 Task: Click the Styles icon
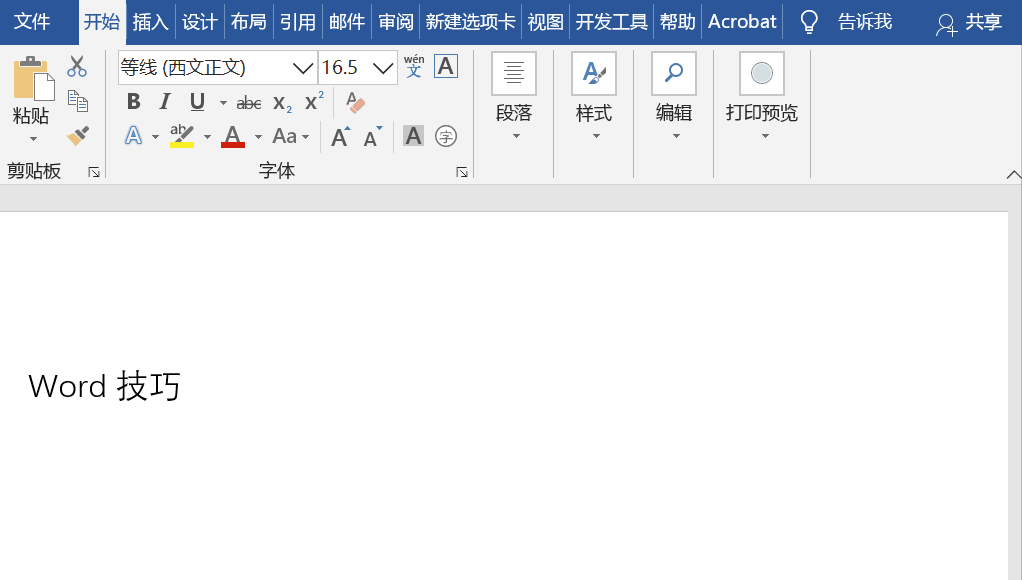coord(594,74)
